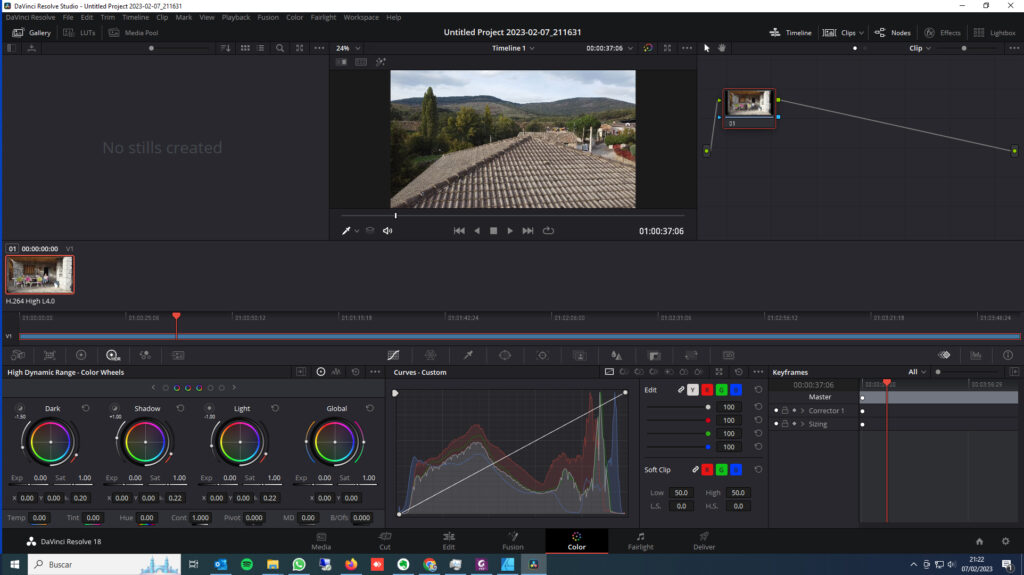Select the hand pan tool in node editor

[720, 48]
